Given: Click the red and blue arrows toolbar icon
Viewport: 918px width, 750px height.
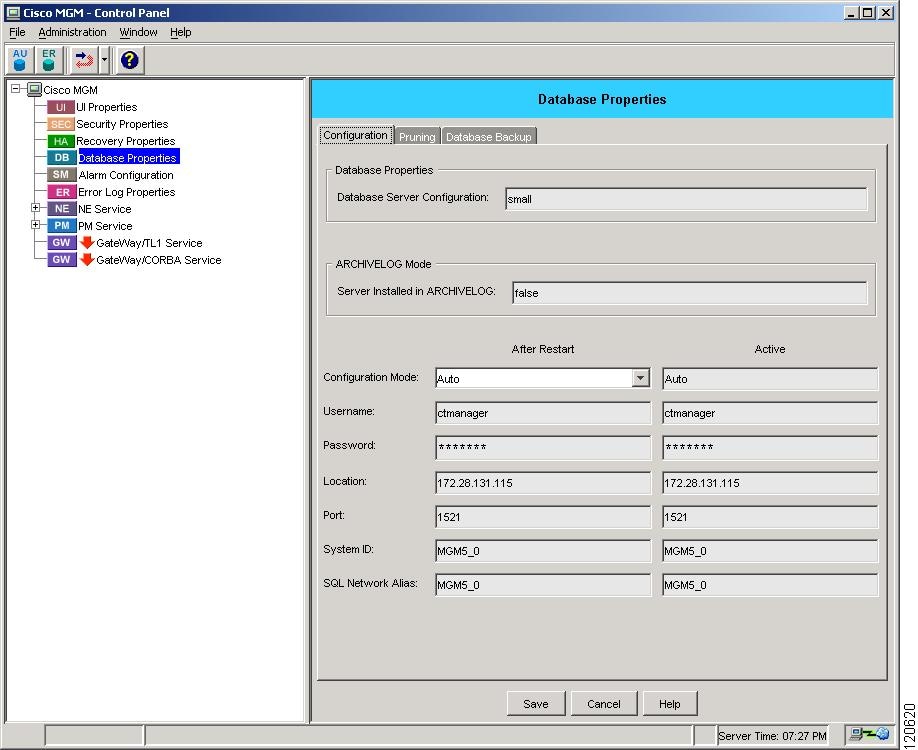Looking at the screenshot, I should pos(84,60).
